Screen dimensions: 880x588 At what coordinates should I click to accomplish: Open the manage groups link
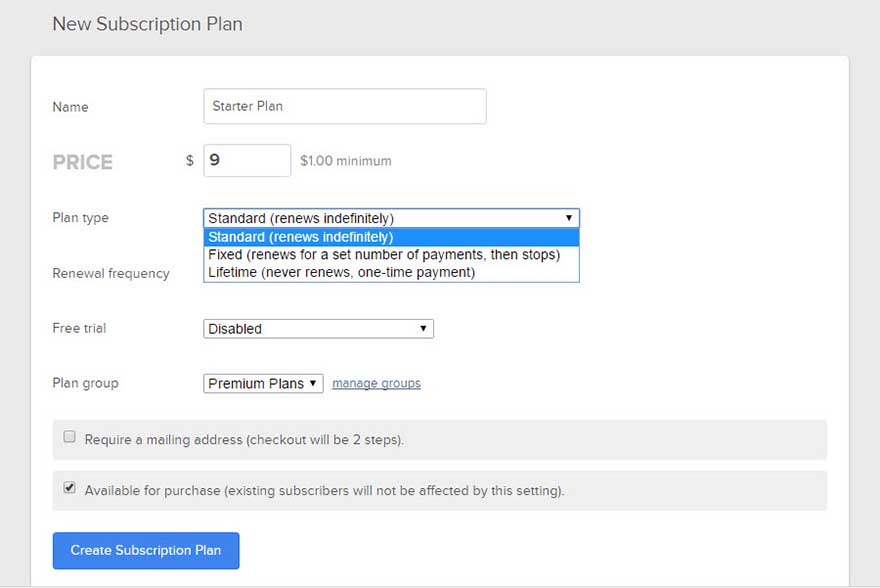point(376,383)
